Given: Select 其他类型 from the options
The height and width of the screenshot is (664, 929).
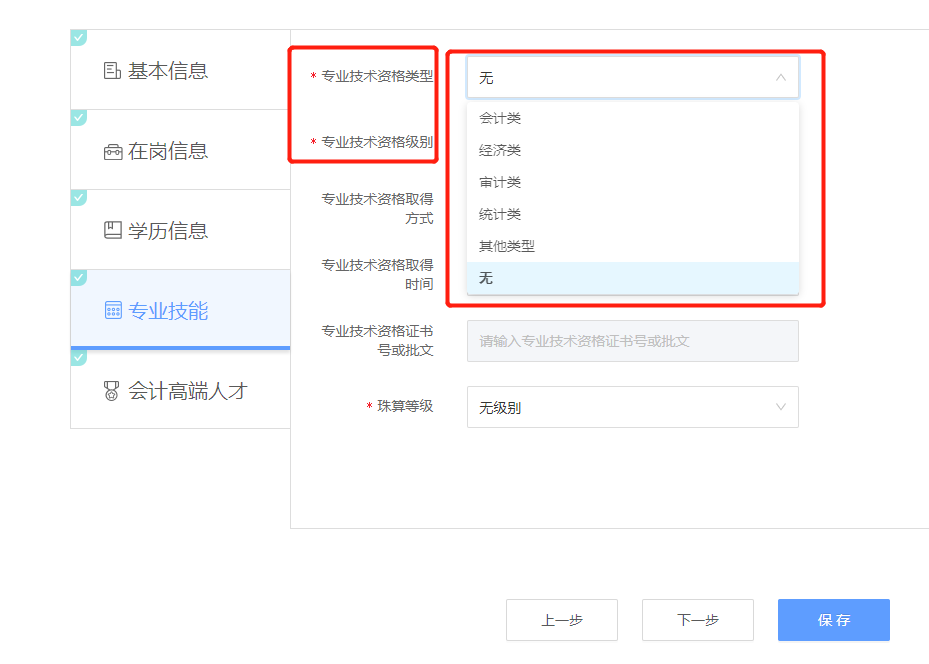Looking at the screenshot, I should (507, 246).
